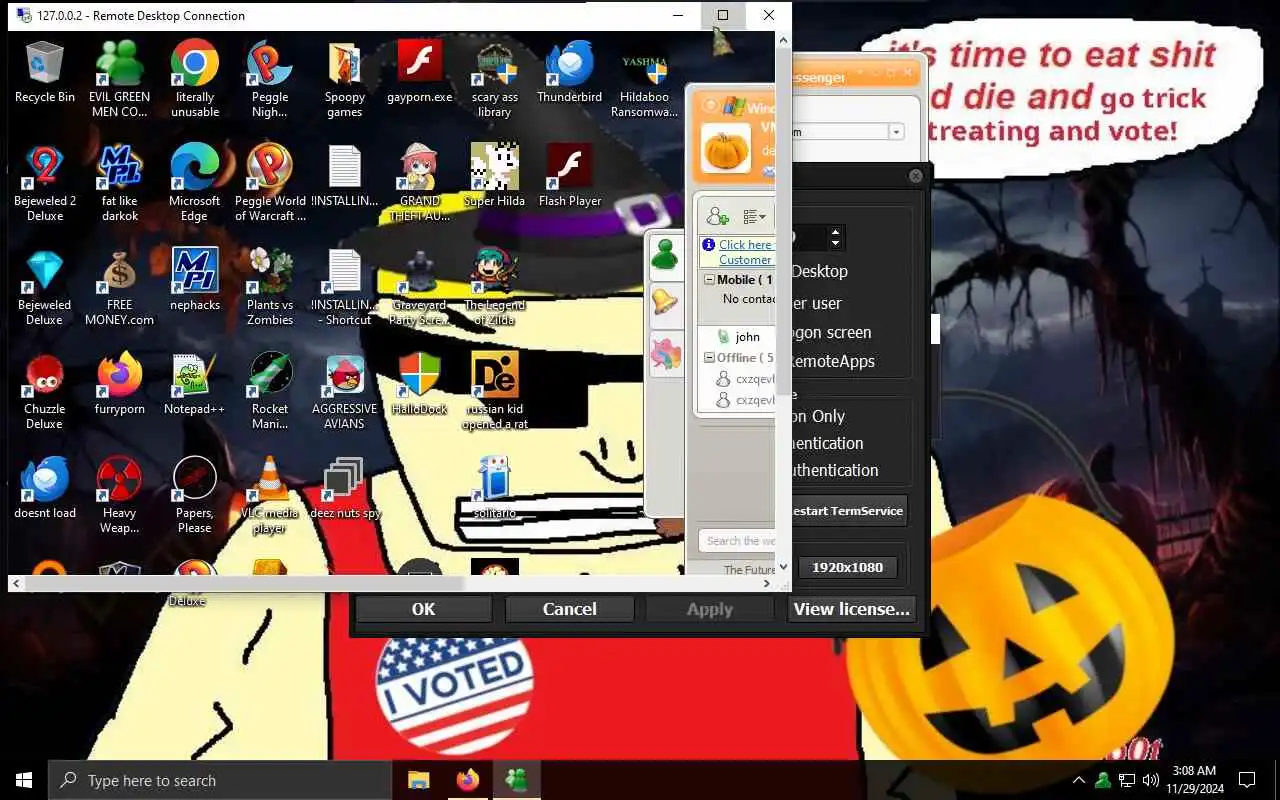Launch the EVIL GREEN MEN messenger shortcut
This screenshot has width=1280, height=800.
coord(119,79)
